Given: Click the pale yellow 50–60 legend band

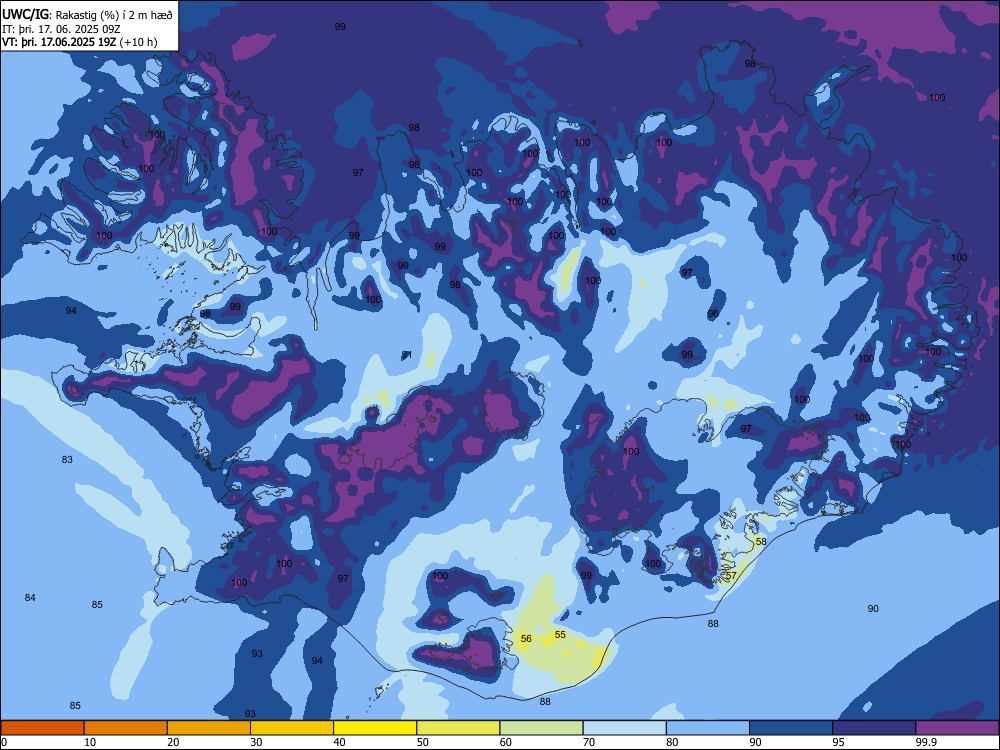Looking at the screenshot, I should (458, 728).
